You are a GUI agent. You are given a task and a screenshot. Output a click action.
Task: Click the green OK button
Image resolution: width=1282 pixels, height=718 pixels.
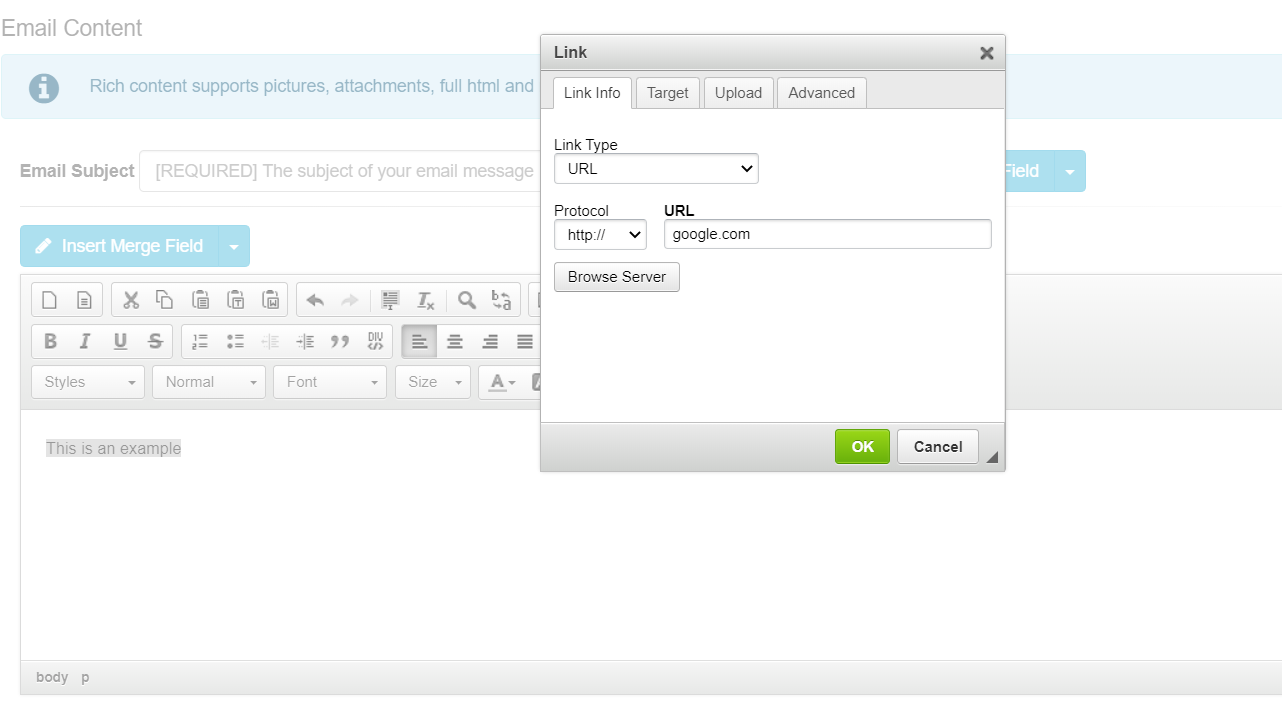coord(862,447)
